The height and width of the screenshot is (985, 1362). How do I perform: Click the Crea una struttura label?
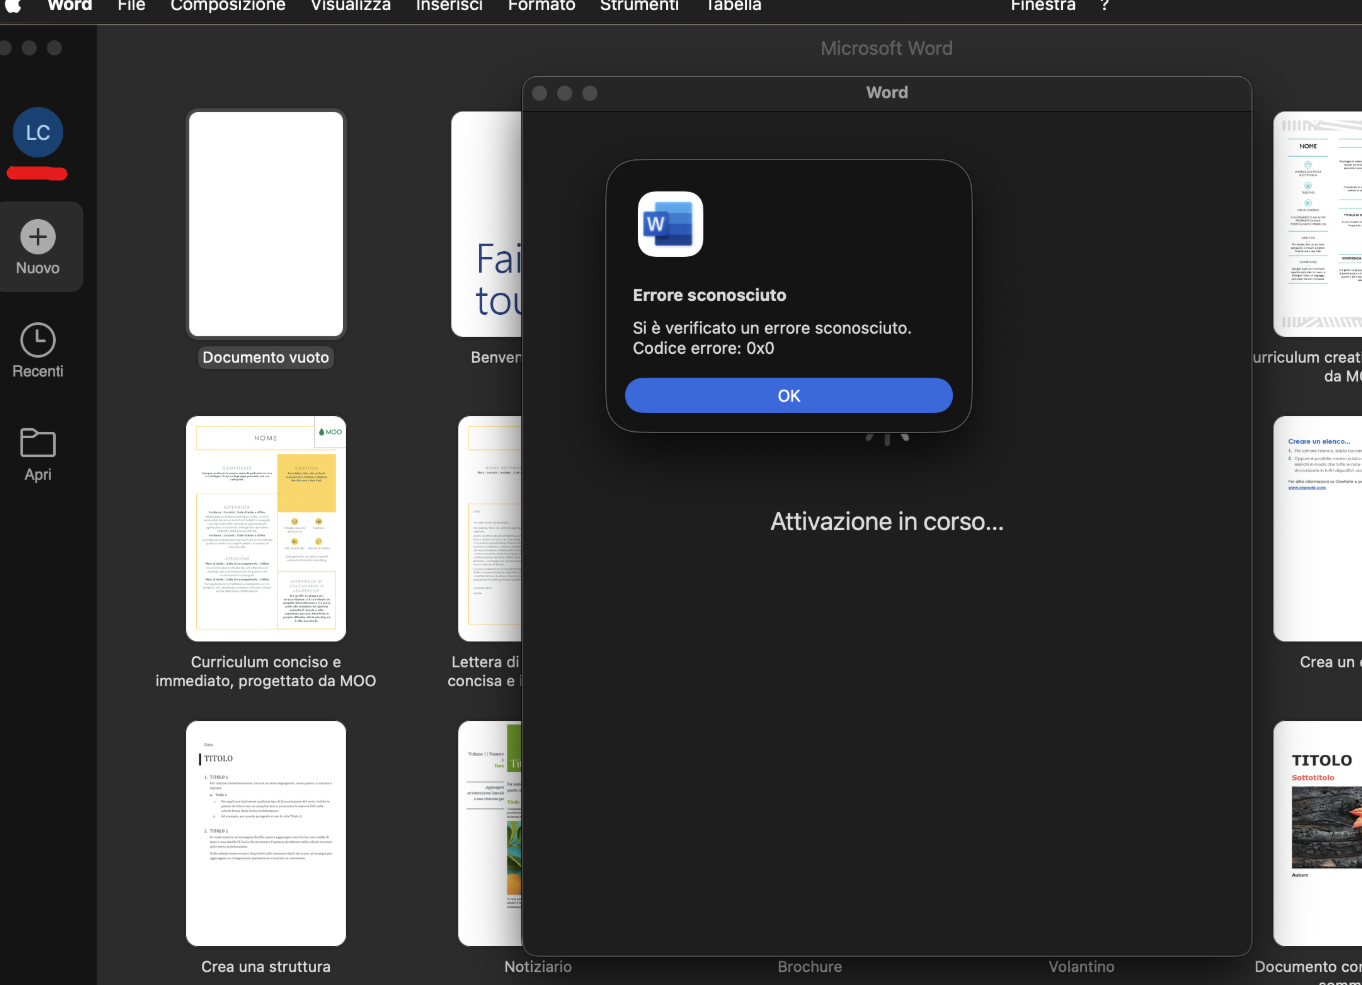pyautogui.click(x=266, y=967)
